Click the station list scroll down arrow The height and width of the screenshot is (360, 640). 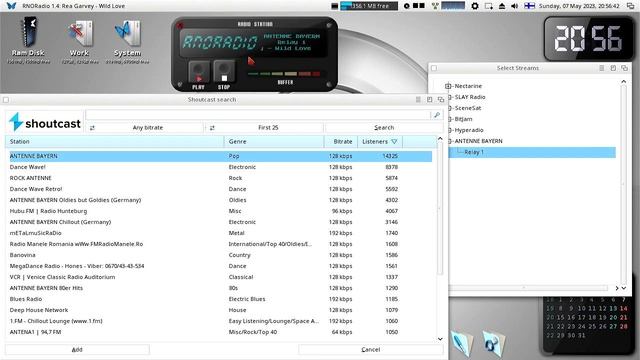[440, 339]
